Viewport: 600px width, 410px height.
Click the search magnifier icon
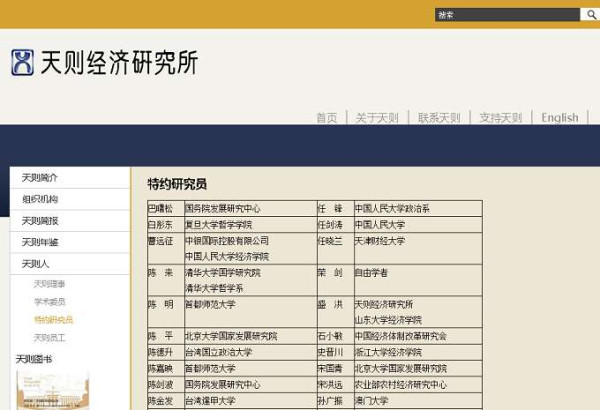591,15
